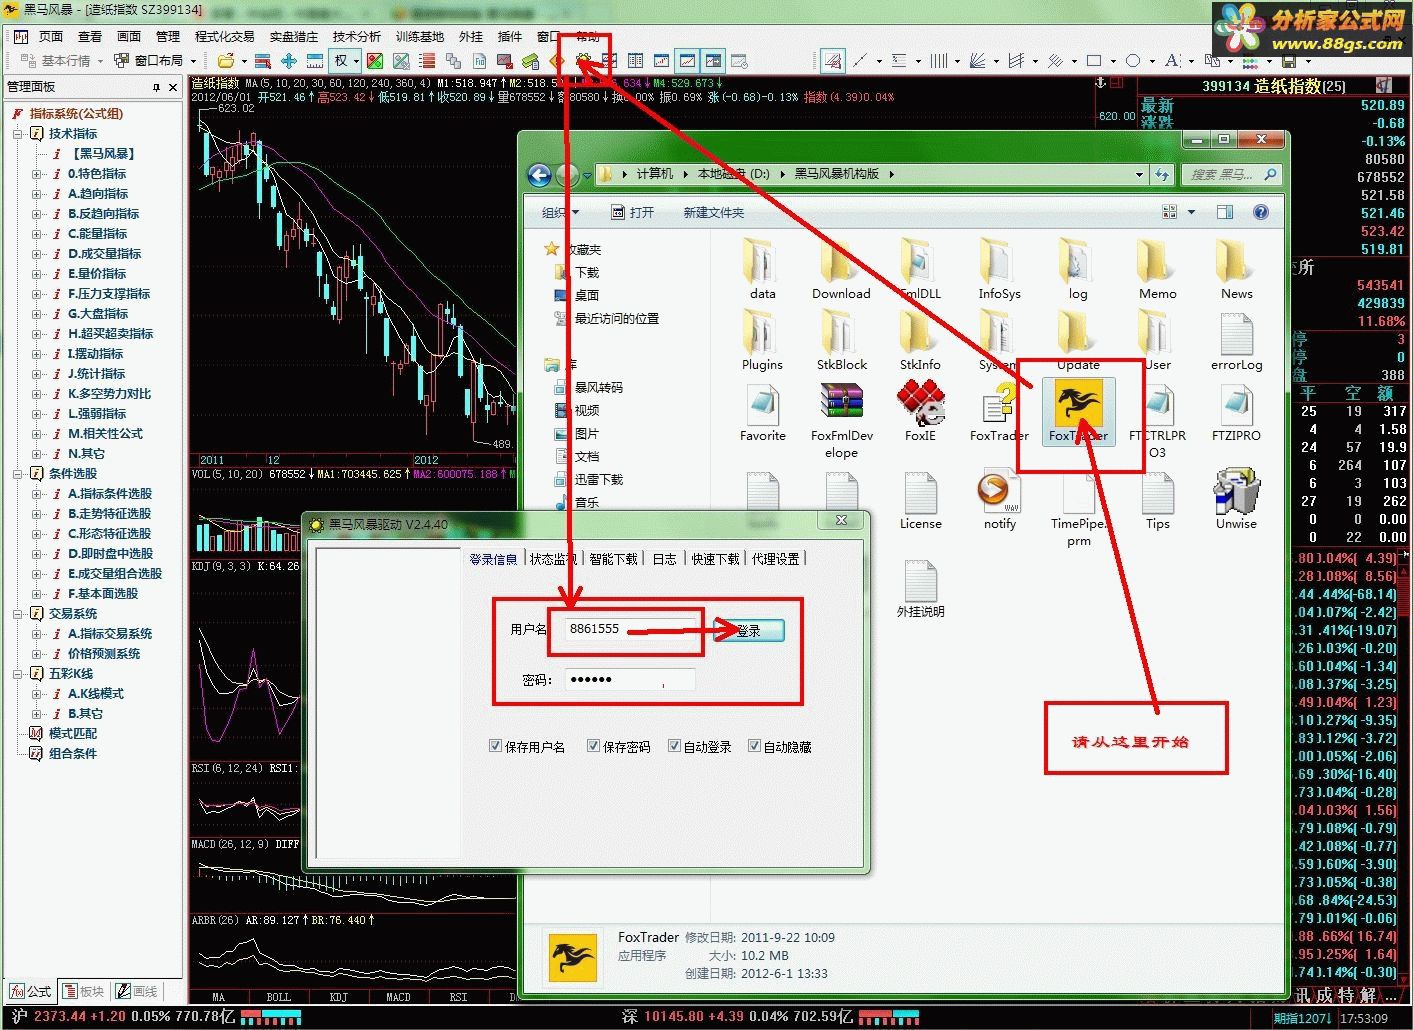Screen dimensions: 1414x1030
Task: Select the draw line tool
Action: tap(860, 61)
